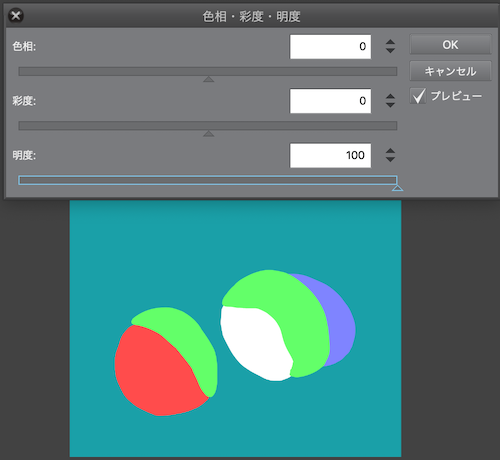Increase 明度 value with up arrow
This screenshot has height=460, width=500.
390,151
